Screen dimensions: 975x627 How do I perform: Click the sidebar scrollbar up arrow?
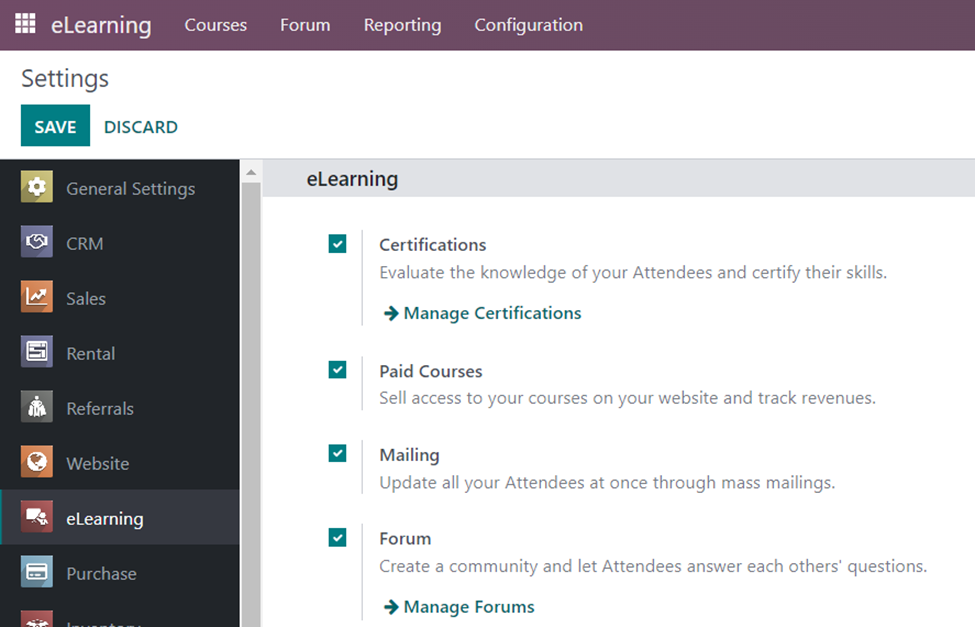point(251,172)
